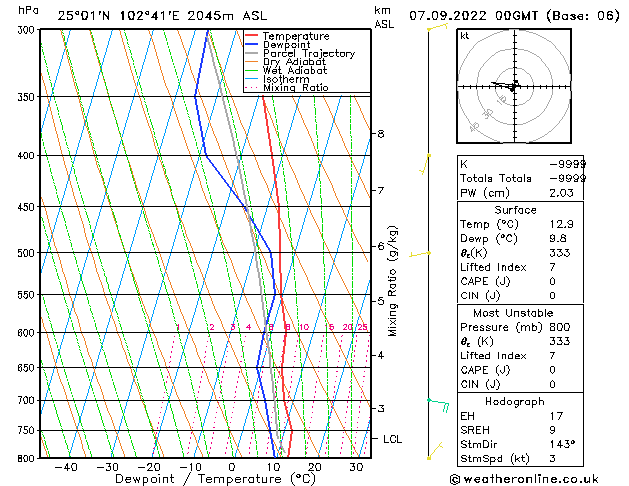Click the SREH value 9

(x=553, y=430)
